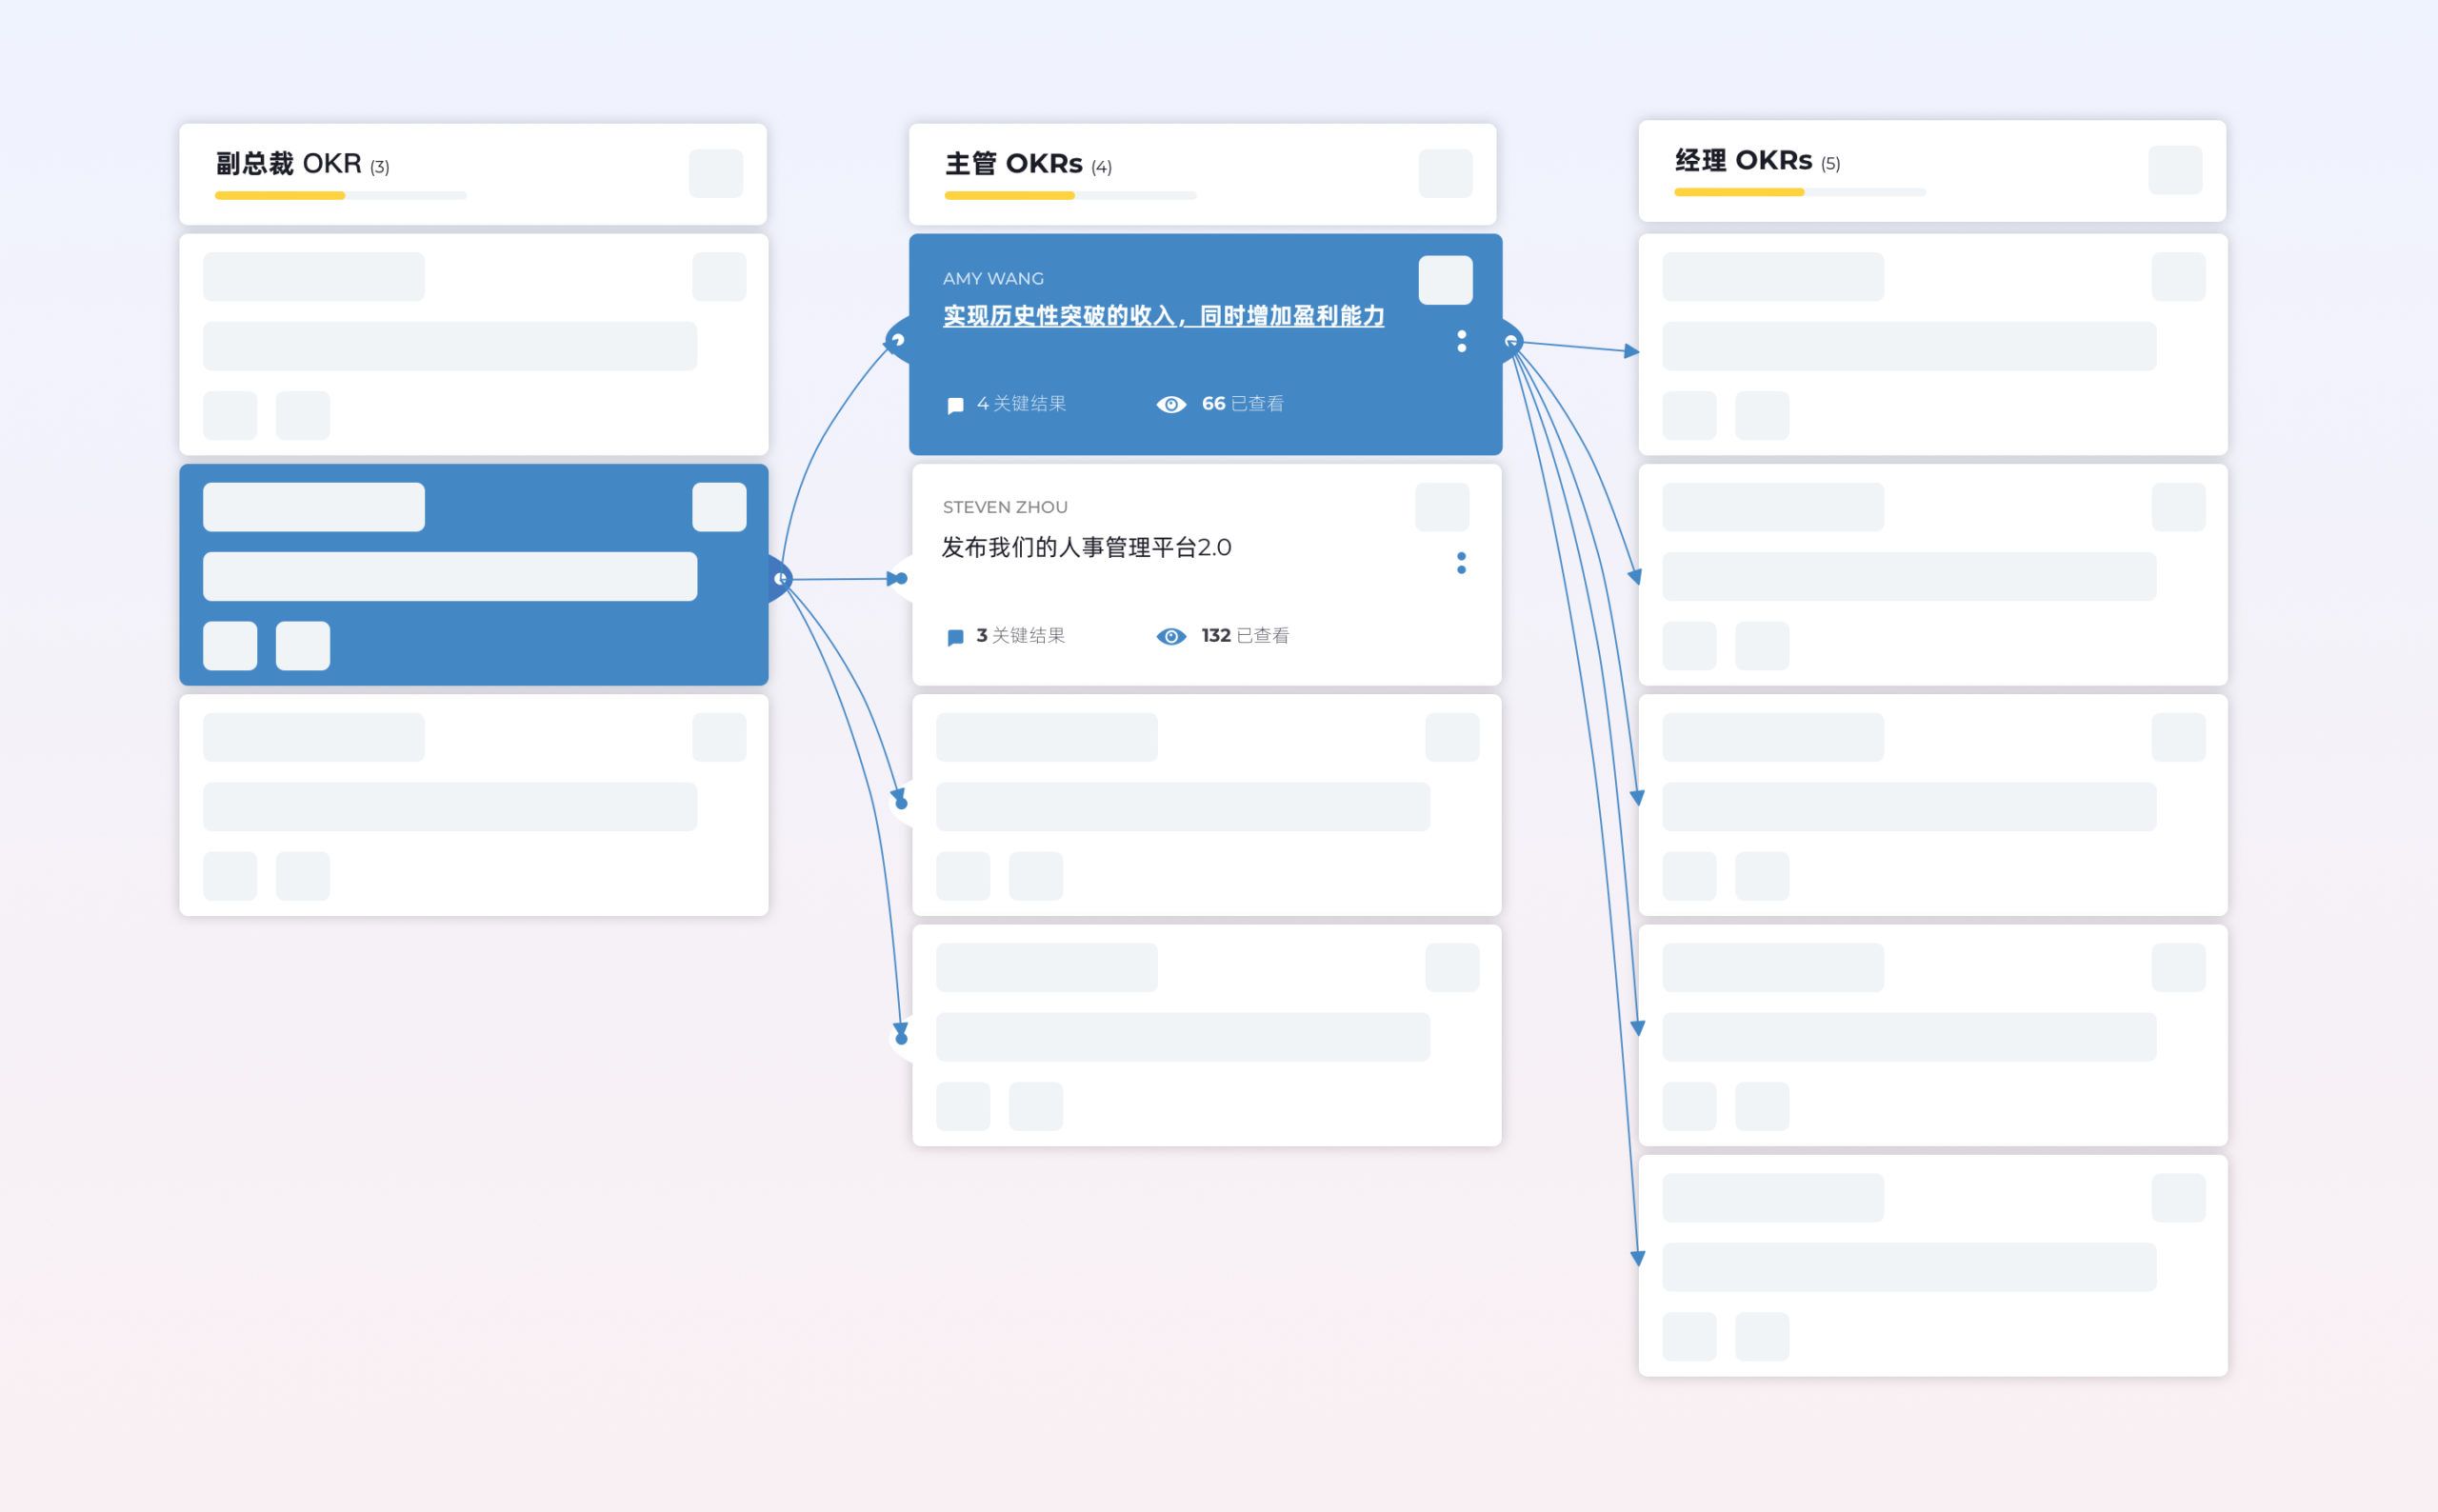Open Steven Zhou card's three-dot menu
Image resolution: width=2438 pixels, height=1512 pixels.
[x=1461, y=563]
